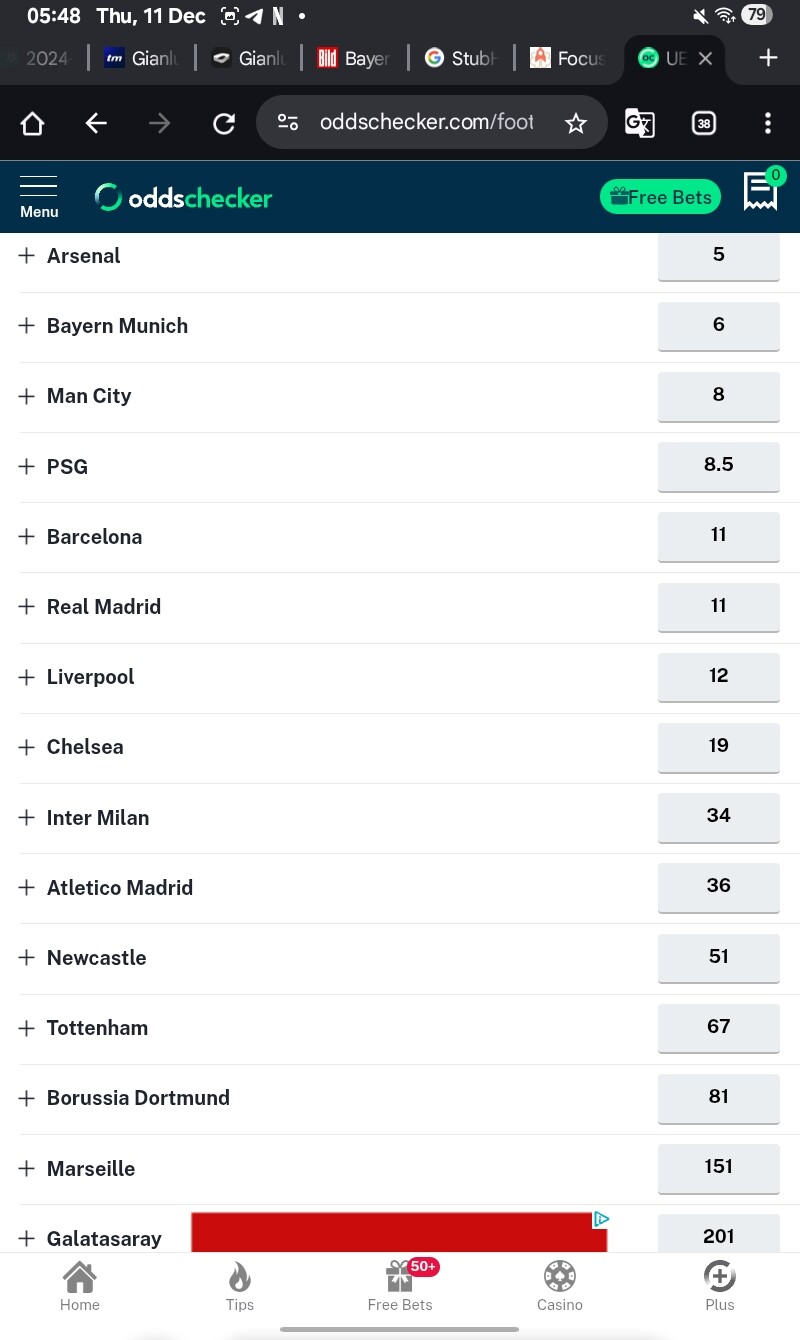Tap the browser home icon
800x1340 pixels.
(33, 123)
